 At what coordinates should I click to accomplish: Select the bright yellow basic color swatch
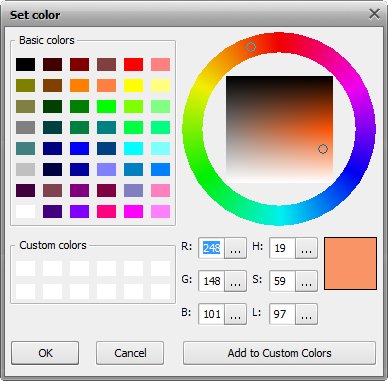tap(133, 85)
